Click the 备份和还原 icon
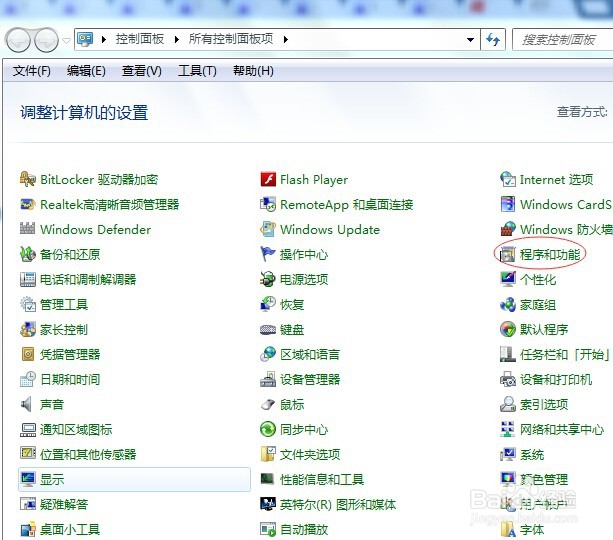 click(x=27, y=254)
